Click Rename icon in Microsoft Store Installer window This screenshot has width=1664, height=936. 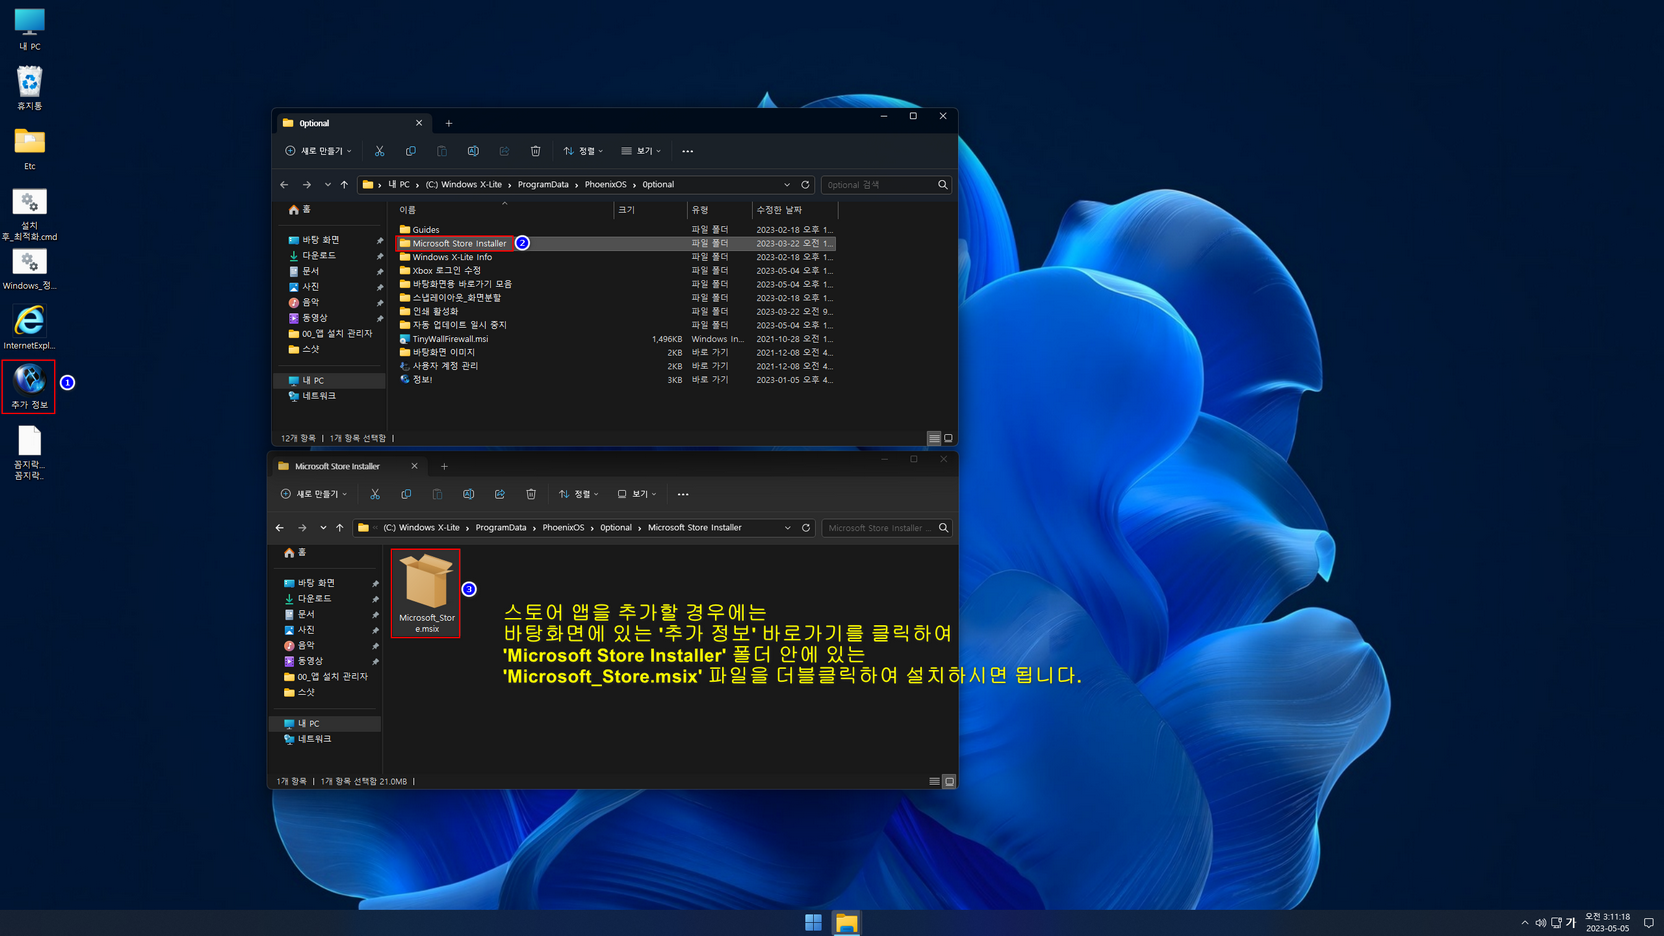pyautogui.click(x=468, y=494)
